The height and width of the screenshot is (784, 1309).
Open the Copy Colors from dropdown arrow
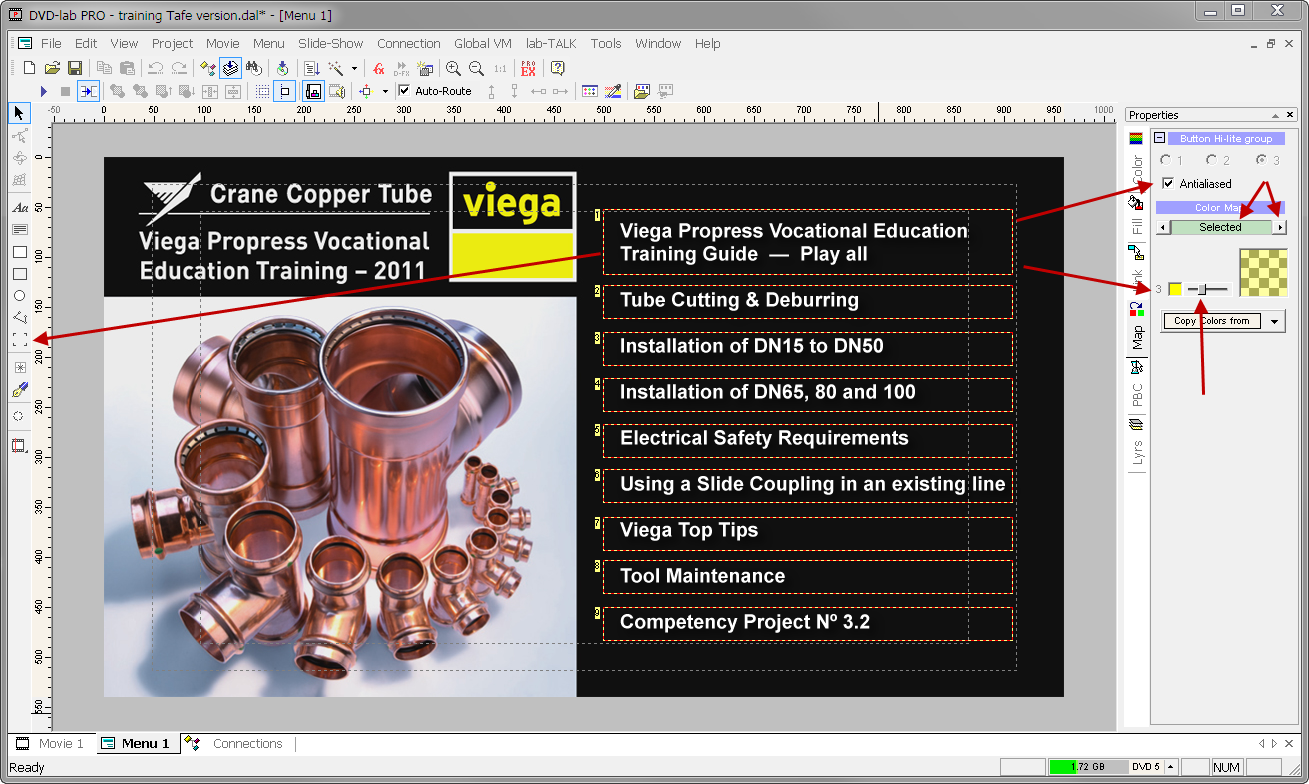coord(1274,321)
